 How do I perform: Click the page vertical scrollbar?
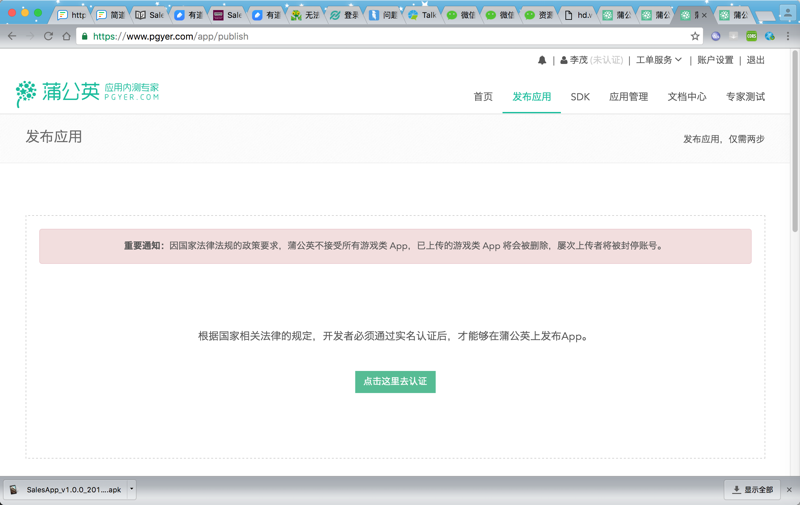[795, 142]
